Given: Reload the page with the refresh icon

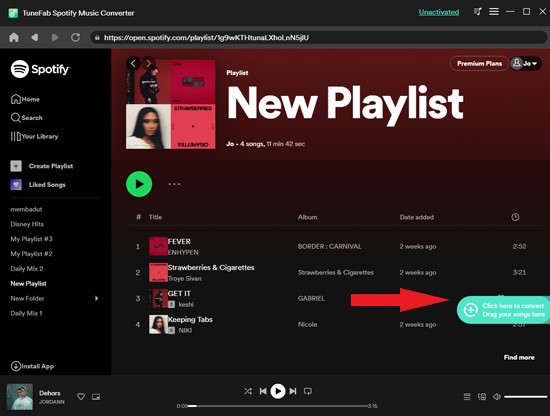Looking at the screenshot, I should [x=75, y=37].
